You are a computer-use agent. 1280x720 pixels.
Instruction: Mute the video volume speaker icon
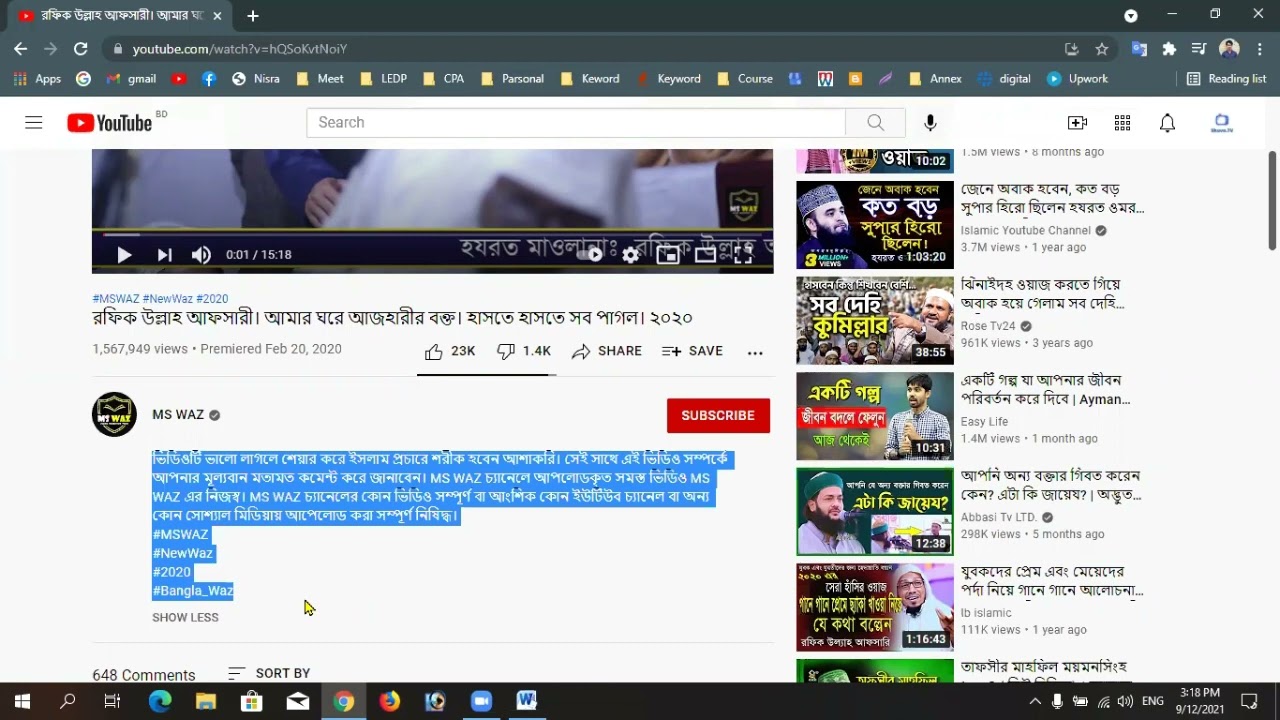click(x=201, y=255)
